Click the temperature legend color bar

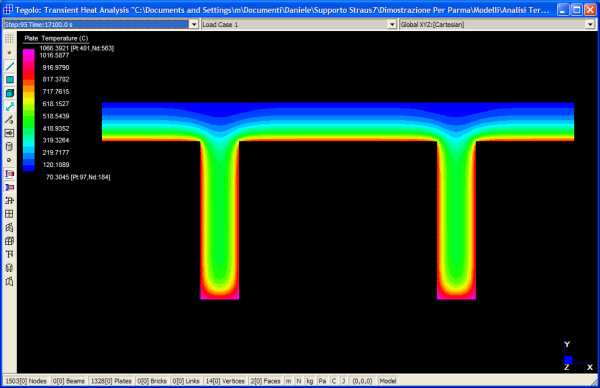[x=29, y=110]
